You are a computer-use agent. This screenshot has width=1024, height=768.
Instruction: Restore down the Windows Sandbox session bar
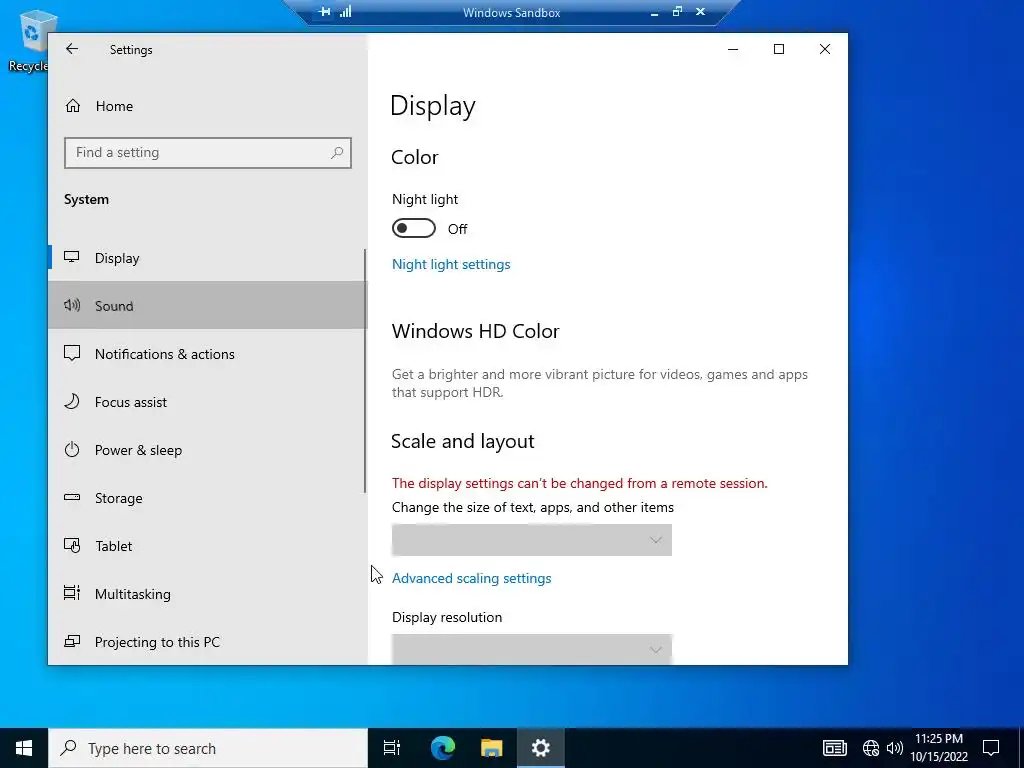point(677,11)
